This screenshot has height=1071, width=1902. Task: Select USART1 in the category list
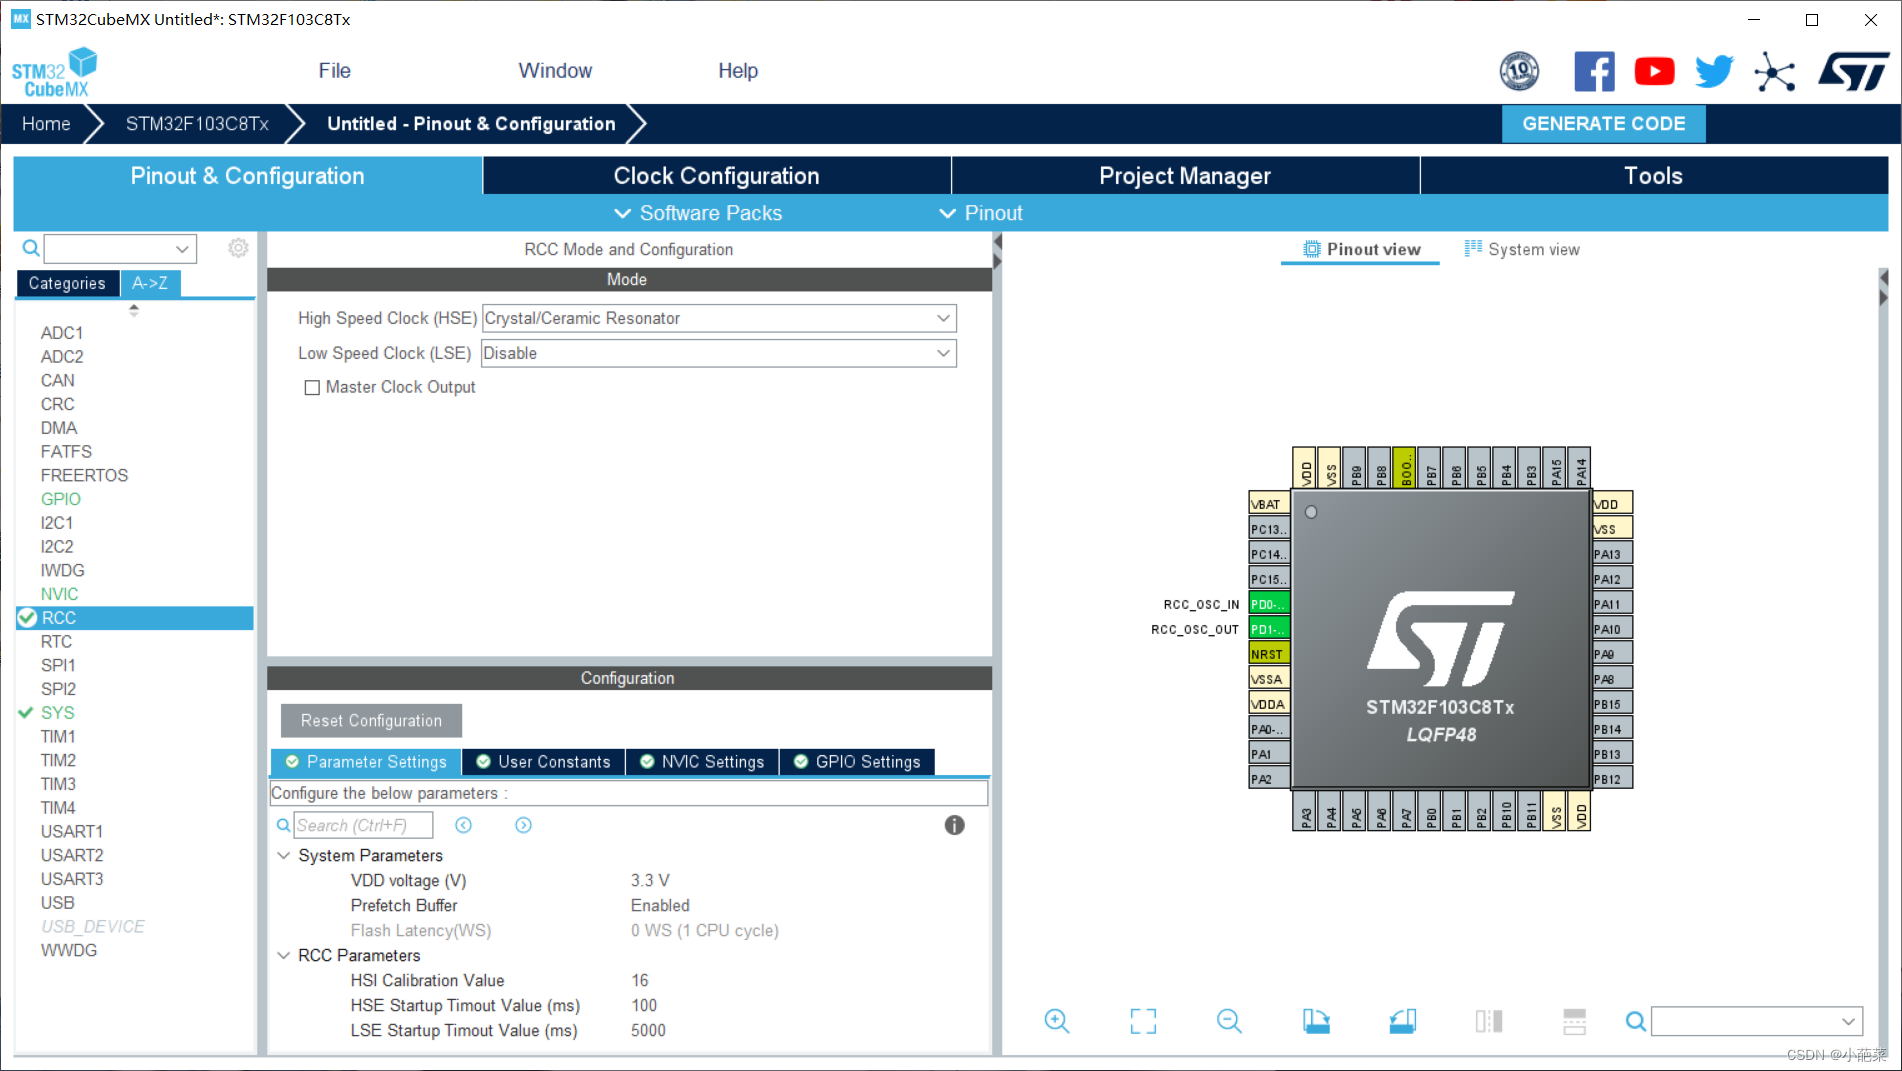[71, 832]
